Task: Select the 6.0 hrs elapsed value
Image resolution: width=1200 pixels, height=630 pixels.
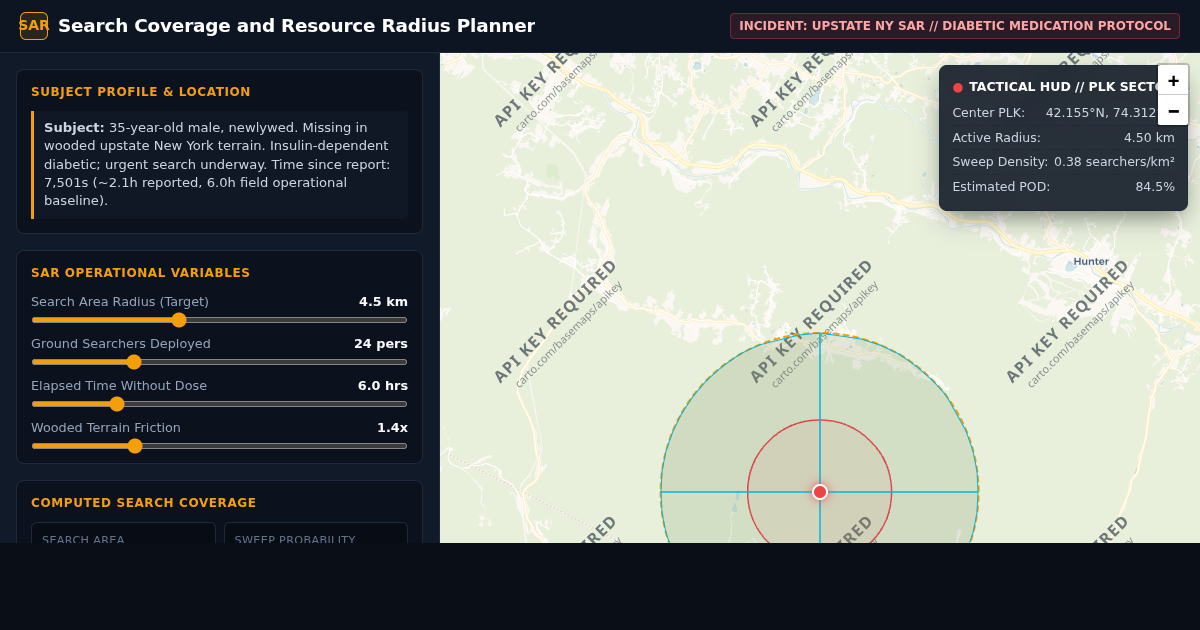Action: 383,386
